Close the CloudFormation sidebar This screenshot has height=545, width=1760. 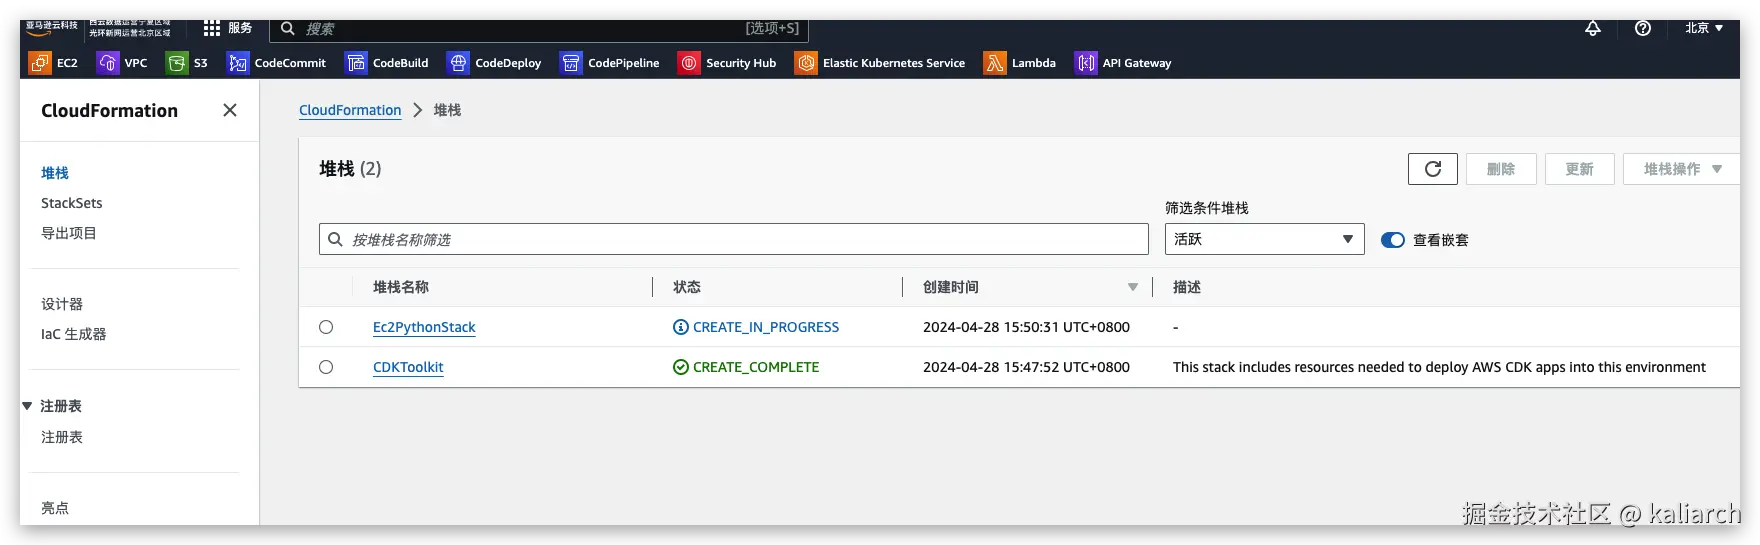coord(230,110)
